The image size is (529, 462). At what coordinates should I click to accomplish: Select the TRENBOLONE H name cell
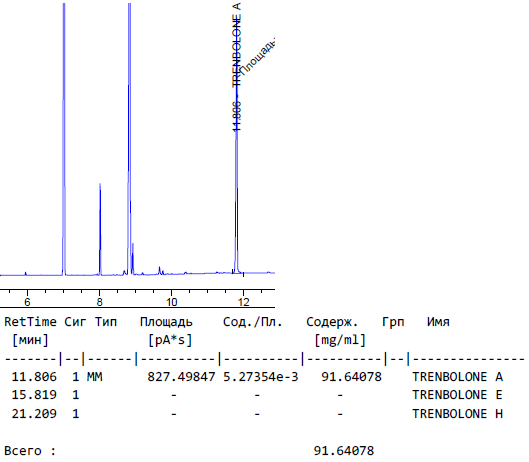pyautogui.click(x=457, y=414)
